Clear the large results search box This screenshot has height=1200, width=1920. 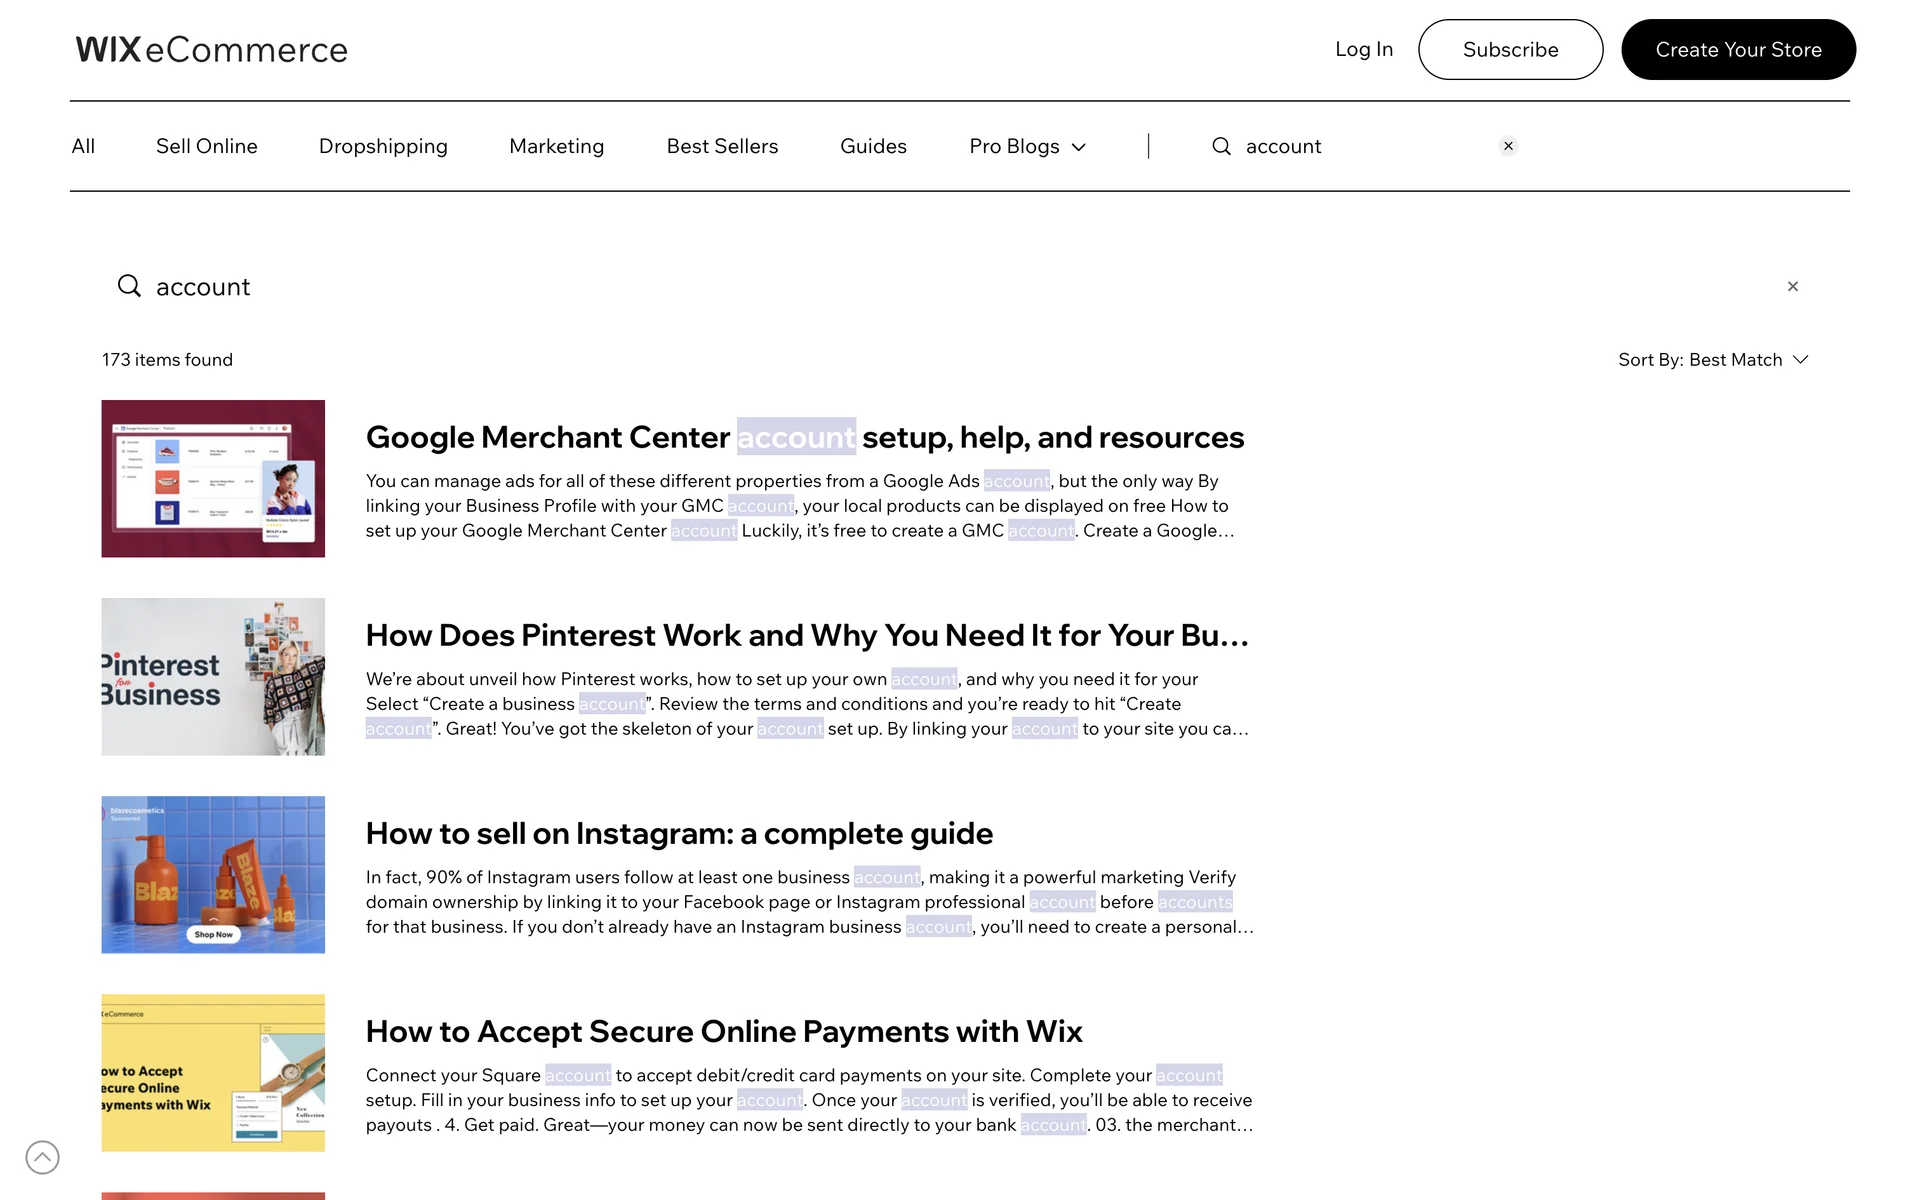(1792, 287)
